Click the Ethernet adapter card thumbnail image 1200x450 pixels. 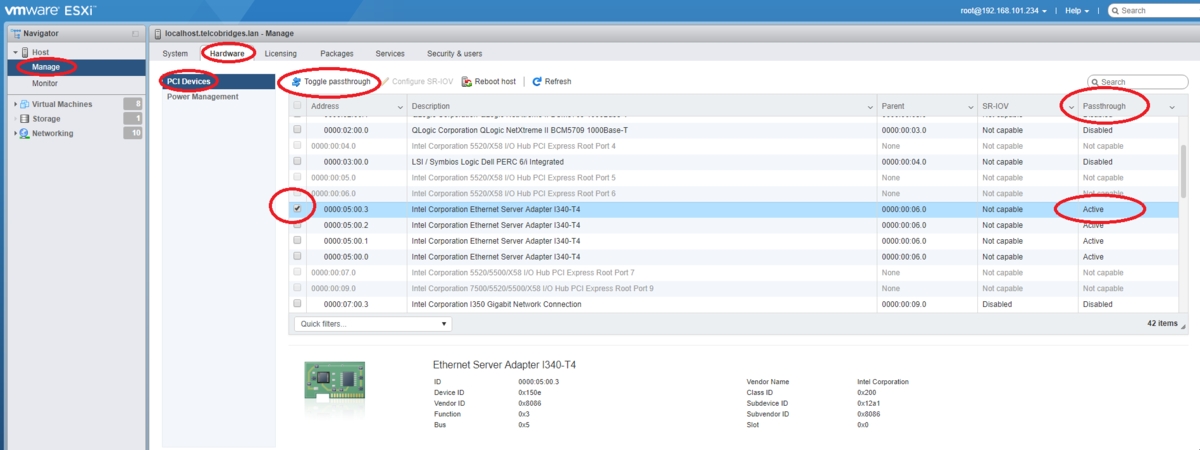tap(334, 382)
